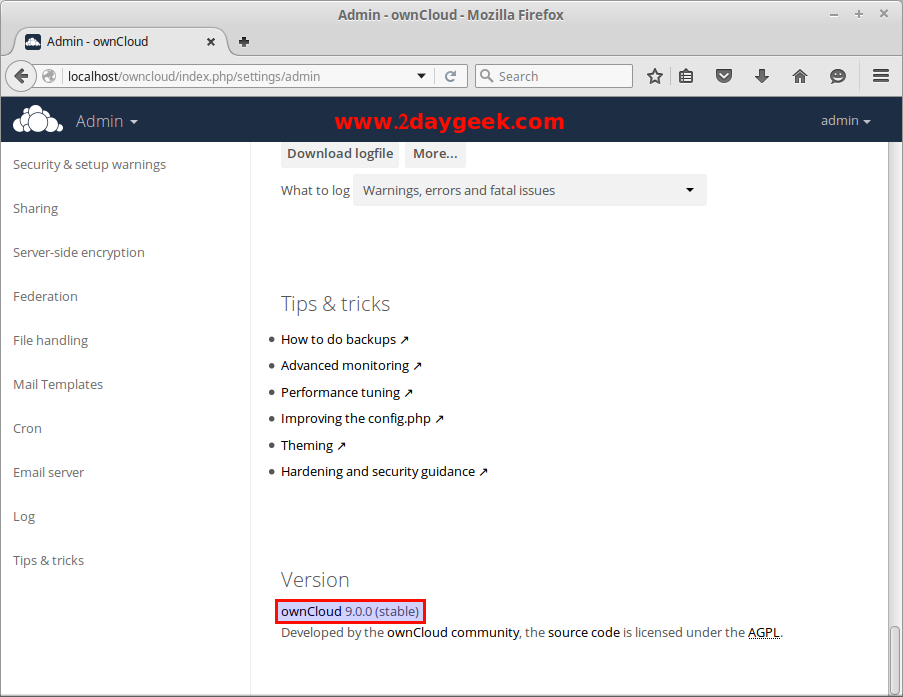
Task: Open the What to log dropdown
Action: pos(529,190)
